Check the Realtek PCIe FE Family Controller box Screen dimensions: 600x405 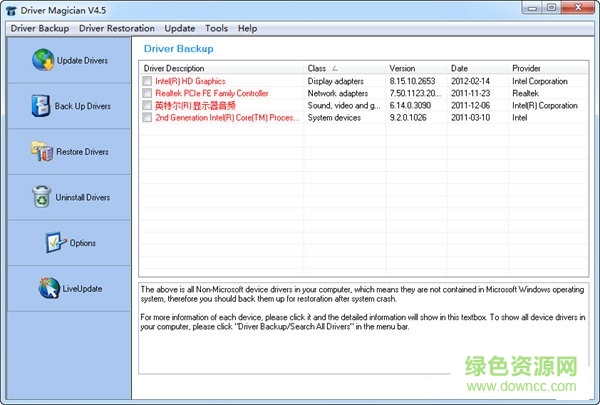pyautogui.click(x=148, y=93)
